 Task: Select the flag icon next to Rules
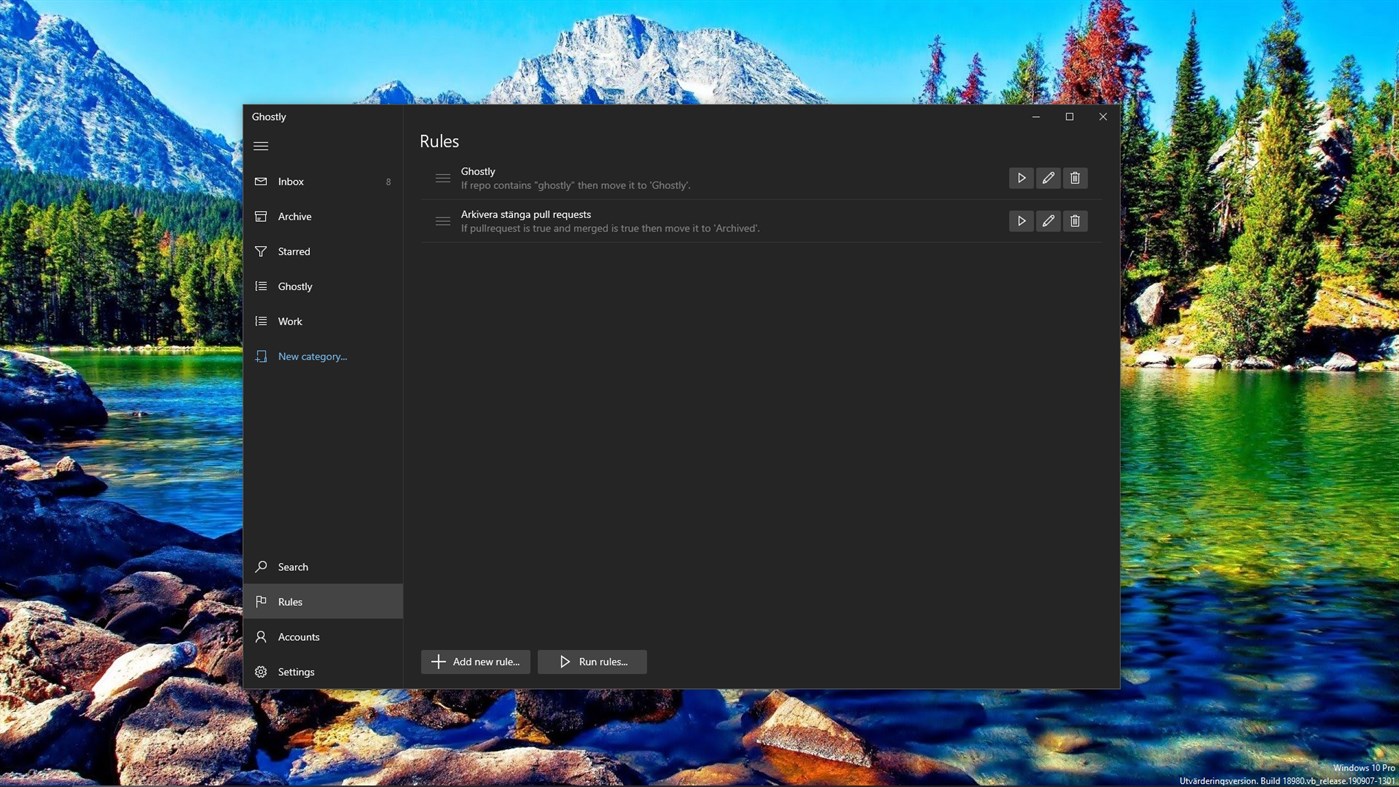click(262, 601)
